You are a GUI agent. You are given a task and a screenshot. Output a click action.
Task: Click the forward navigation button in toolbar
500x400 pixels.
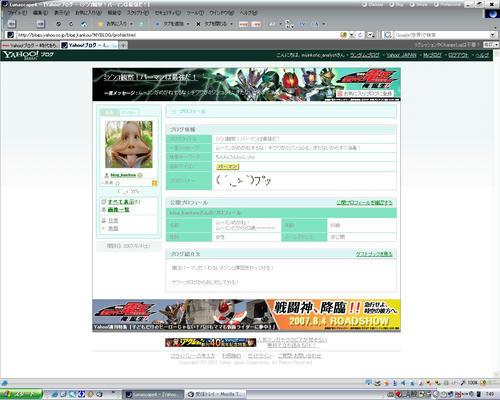(x=40, y=24)
